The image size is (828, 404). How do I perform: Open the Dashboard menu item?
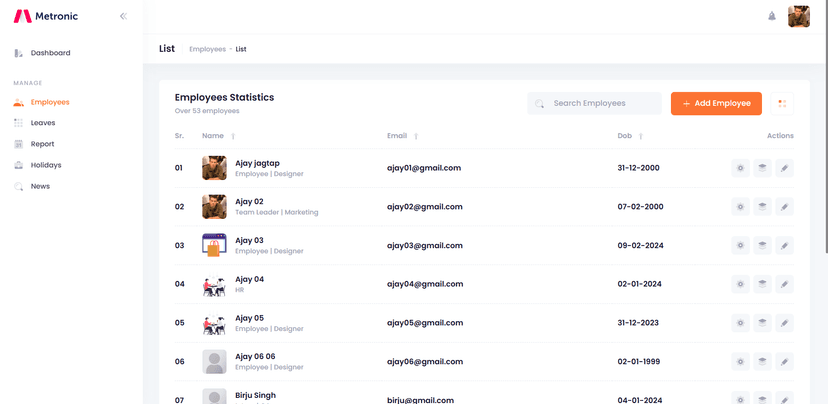pos(50,53)
